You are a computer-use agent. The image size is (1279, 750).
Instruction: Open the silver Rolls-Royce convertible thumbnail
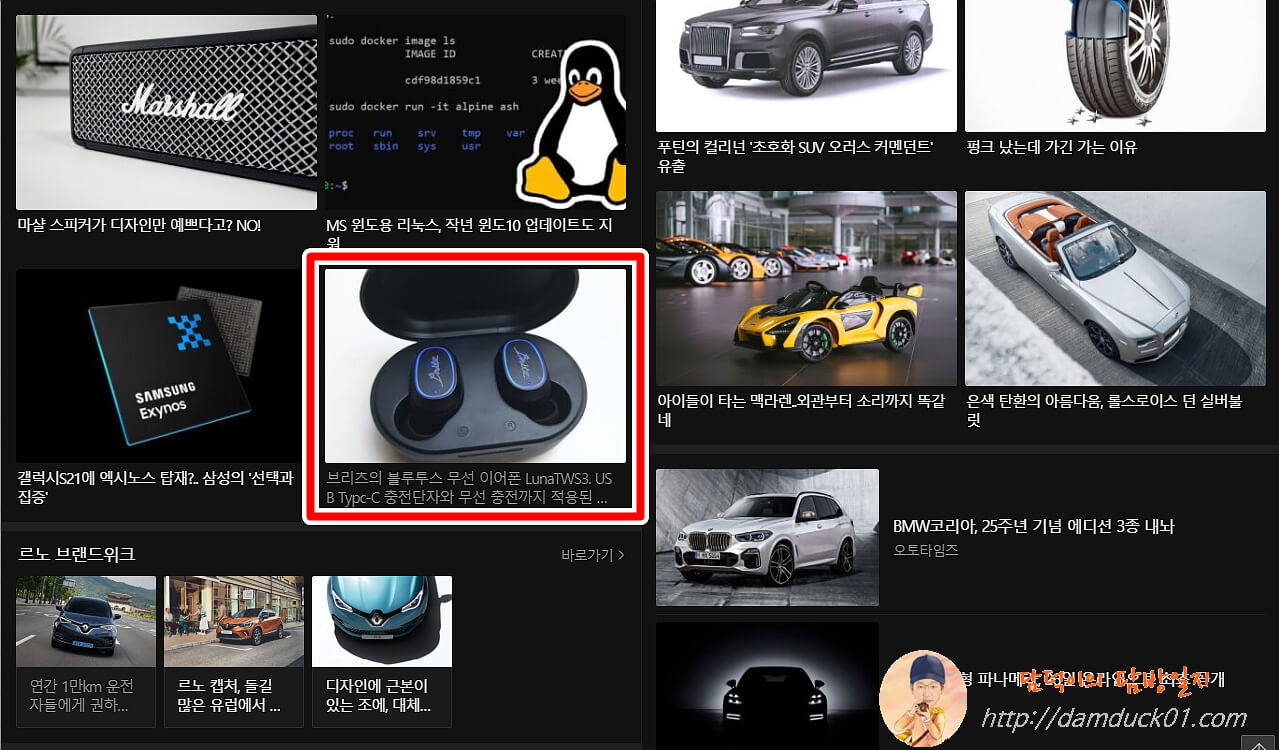click(1115, 288)
